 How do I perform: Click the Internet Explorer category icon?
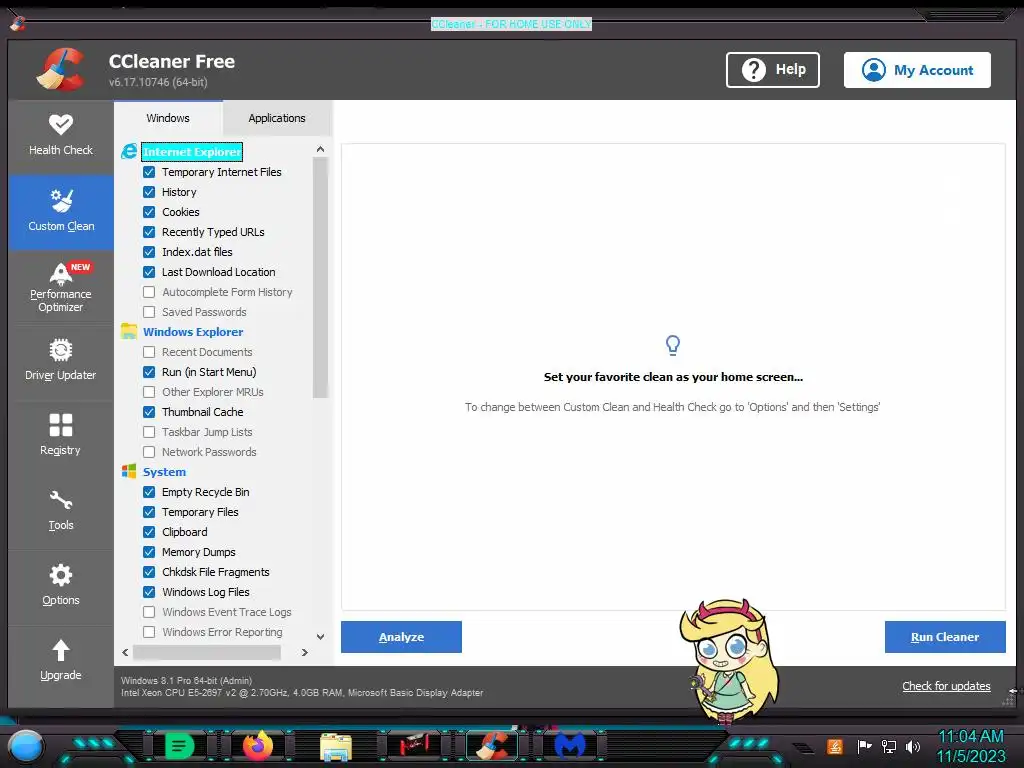coord(129,152)
